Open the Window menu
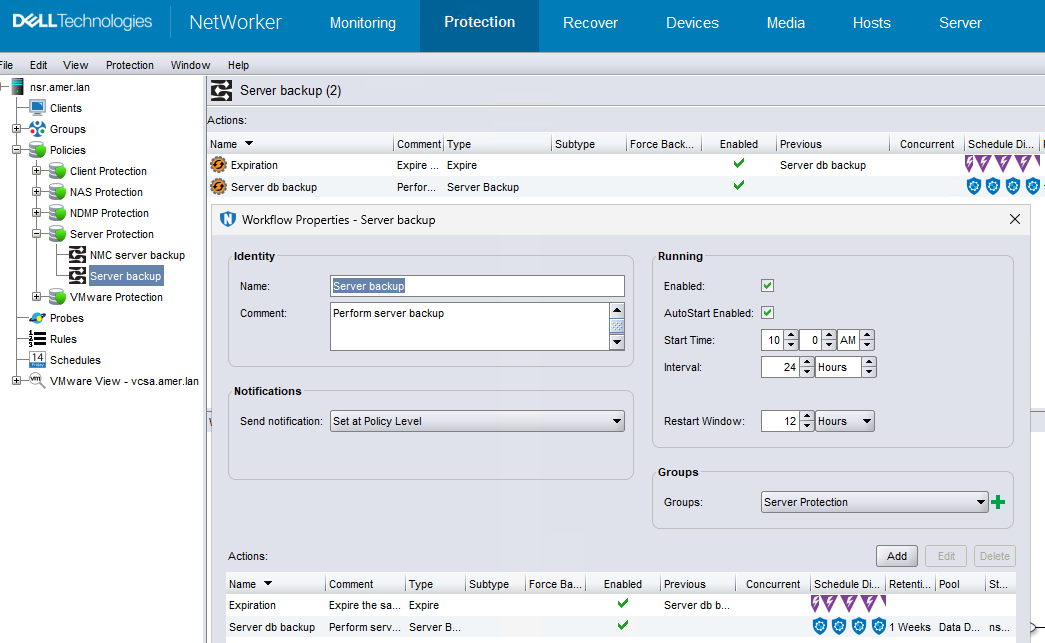This screenshot has height=643, width=1045. click(190, 65)
